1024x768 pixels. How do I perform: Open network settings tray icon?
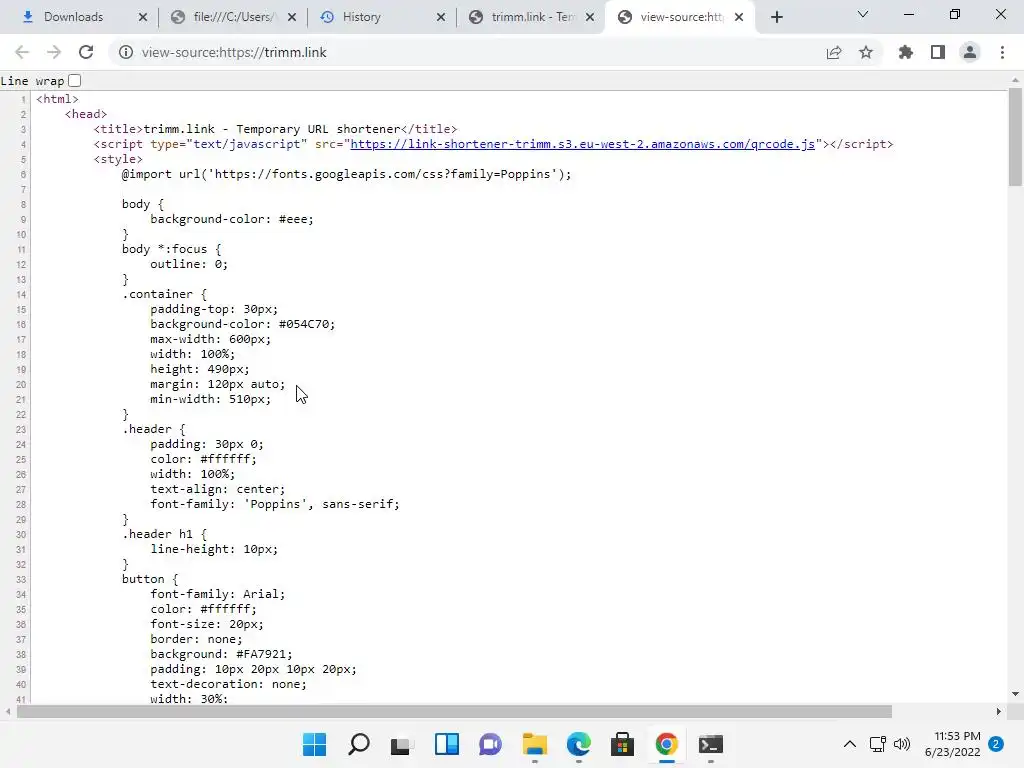coord(878,744)
